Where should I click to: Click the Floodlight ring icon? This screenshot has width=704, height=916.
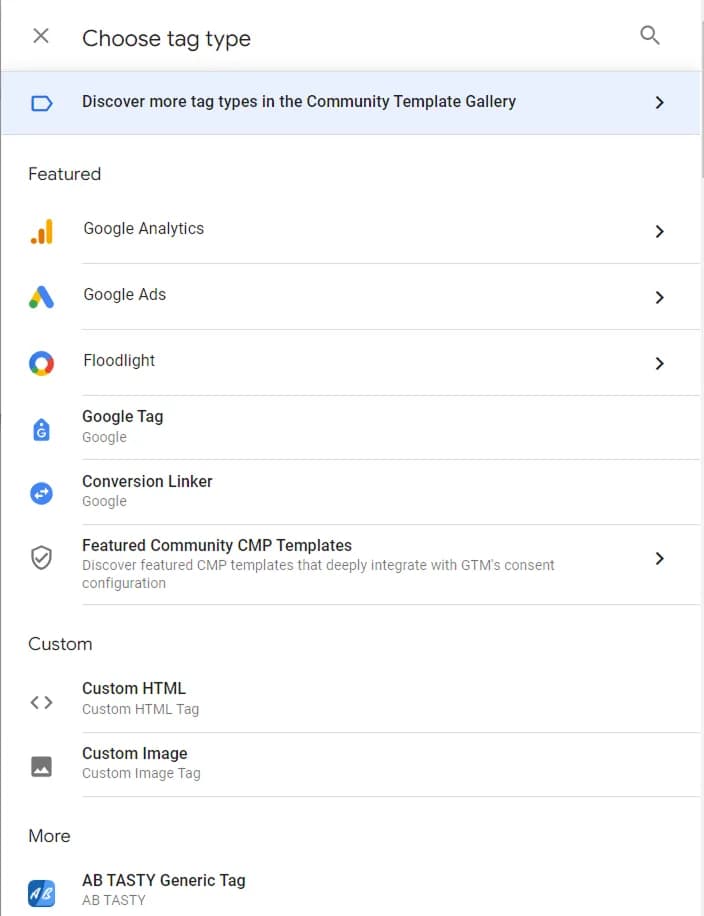[x=41, y=363]
